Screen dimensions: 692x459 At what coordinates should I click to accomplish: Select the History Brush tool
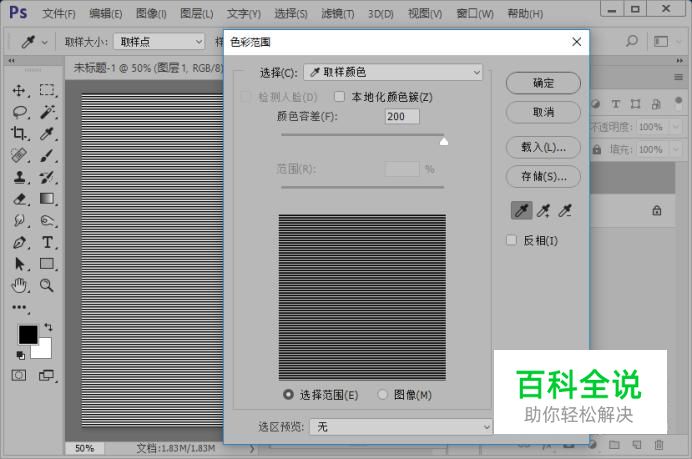click(47, 177)
